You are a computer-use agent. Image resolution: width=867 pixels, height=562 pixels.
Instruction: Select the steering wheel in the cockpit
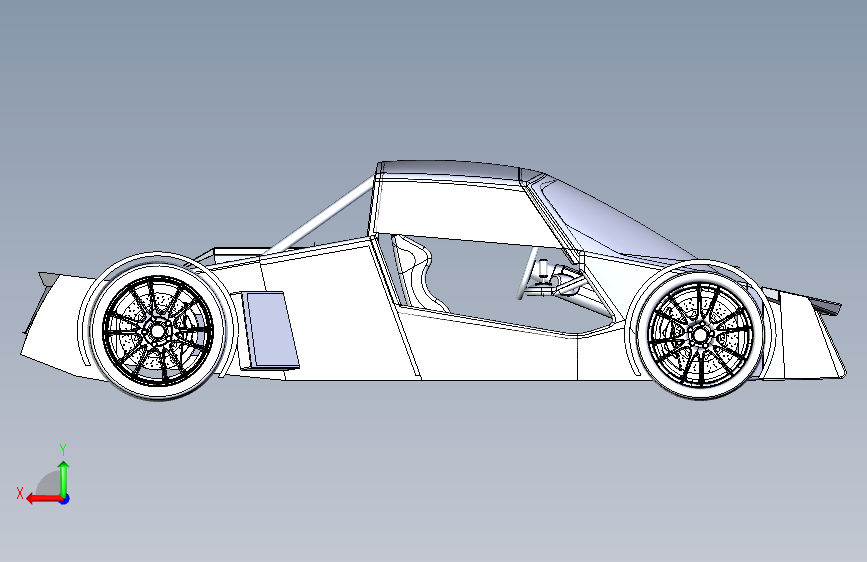526,274
